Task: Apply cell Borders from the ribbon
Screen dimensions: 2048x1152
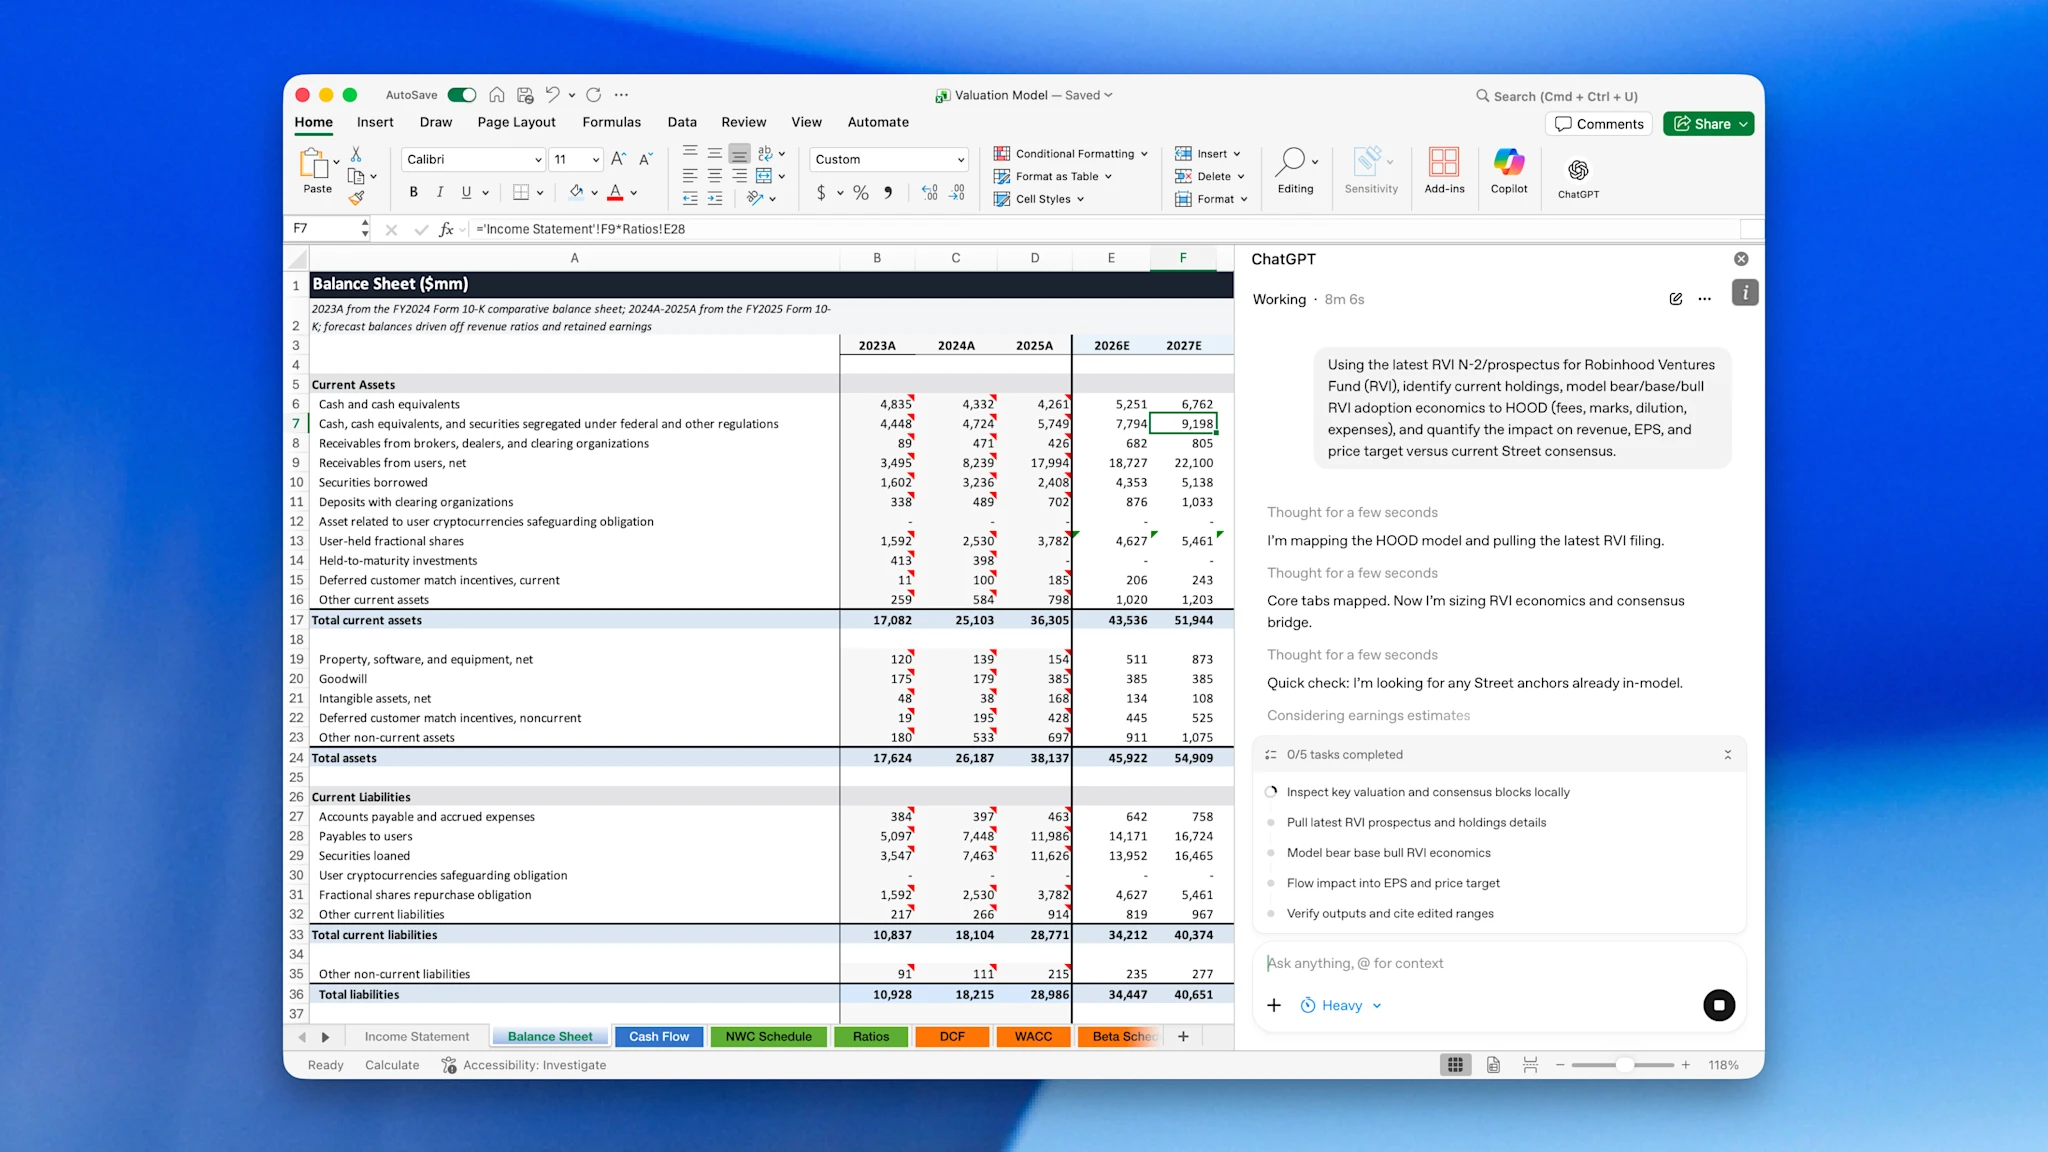Action: [521, 192]
